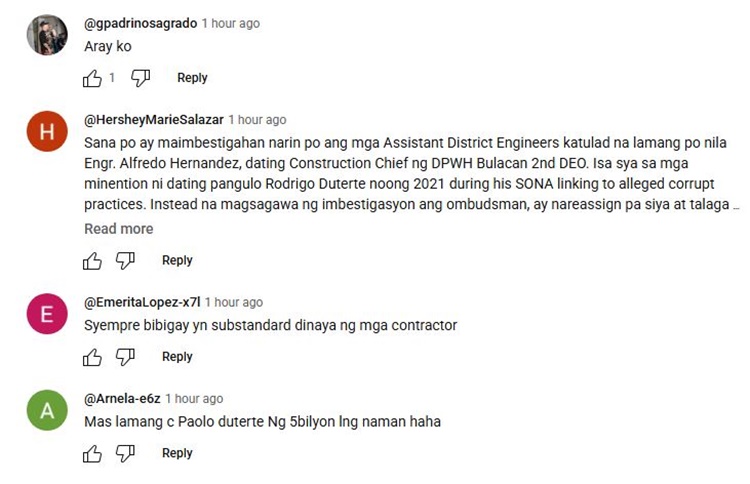Dislike EmeritaLopez-x7l's comment
Screen dimensions: 750x484
125,357
